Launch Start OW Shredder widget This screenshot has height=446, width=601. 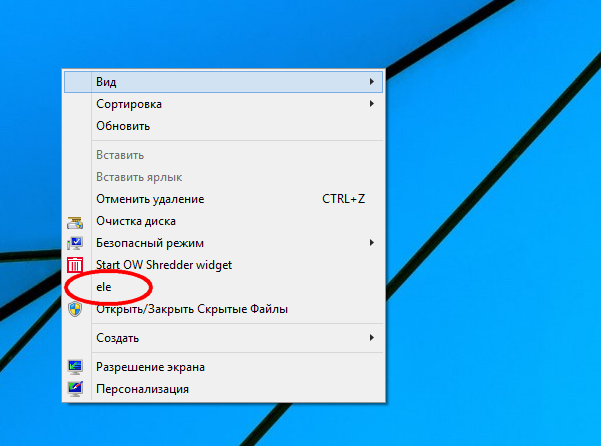click(x=223, y=265)
